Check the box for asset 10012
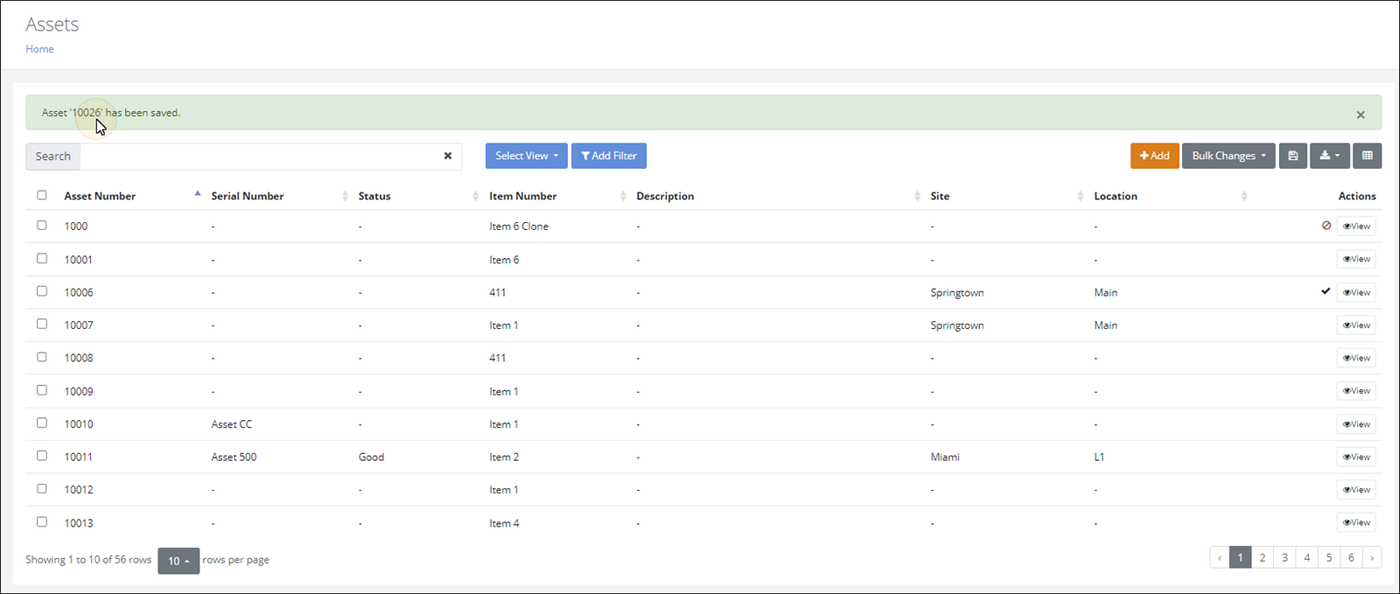1400x594 pixels. 42,489
